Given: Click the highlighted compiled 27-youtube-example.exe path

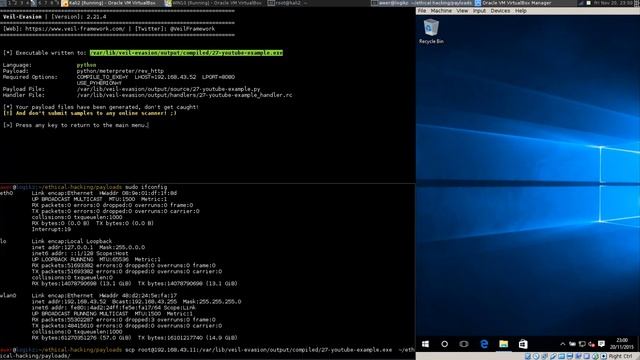Looking at the screenshot, I should coord(186,53).
